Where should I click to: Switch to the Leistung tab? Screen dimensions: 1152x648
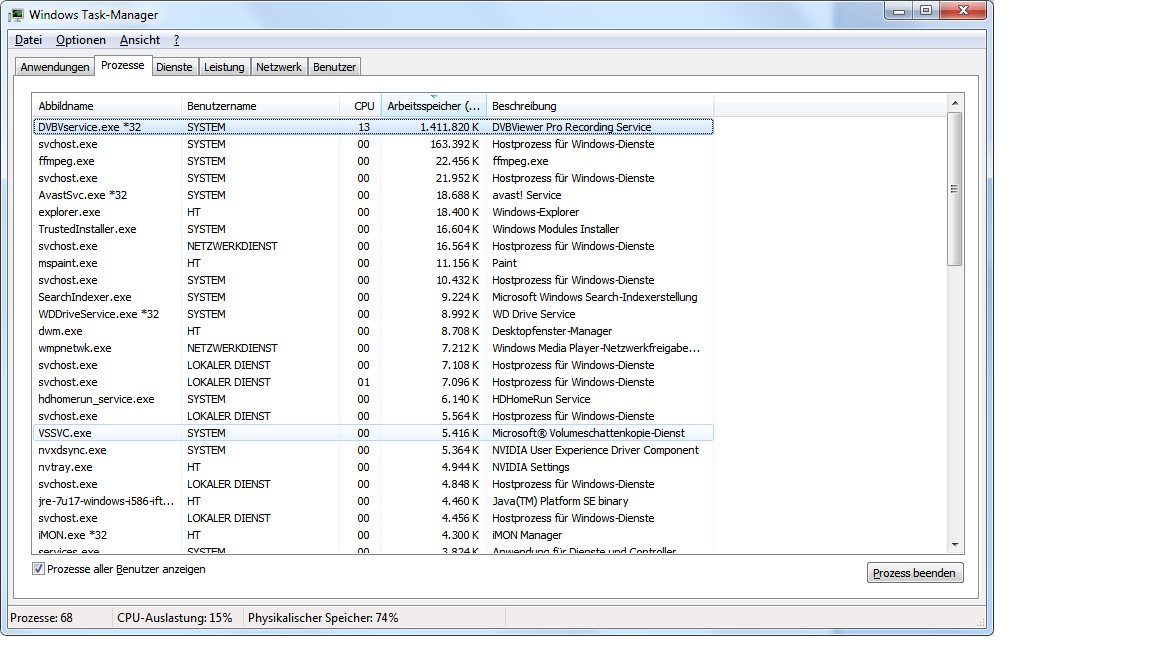pos(224,67)
